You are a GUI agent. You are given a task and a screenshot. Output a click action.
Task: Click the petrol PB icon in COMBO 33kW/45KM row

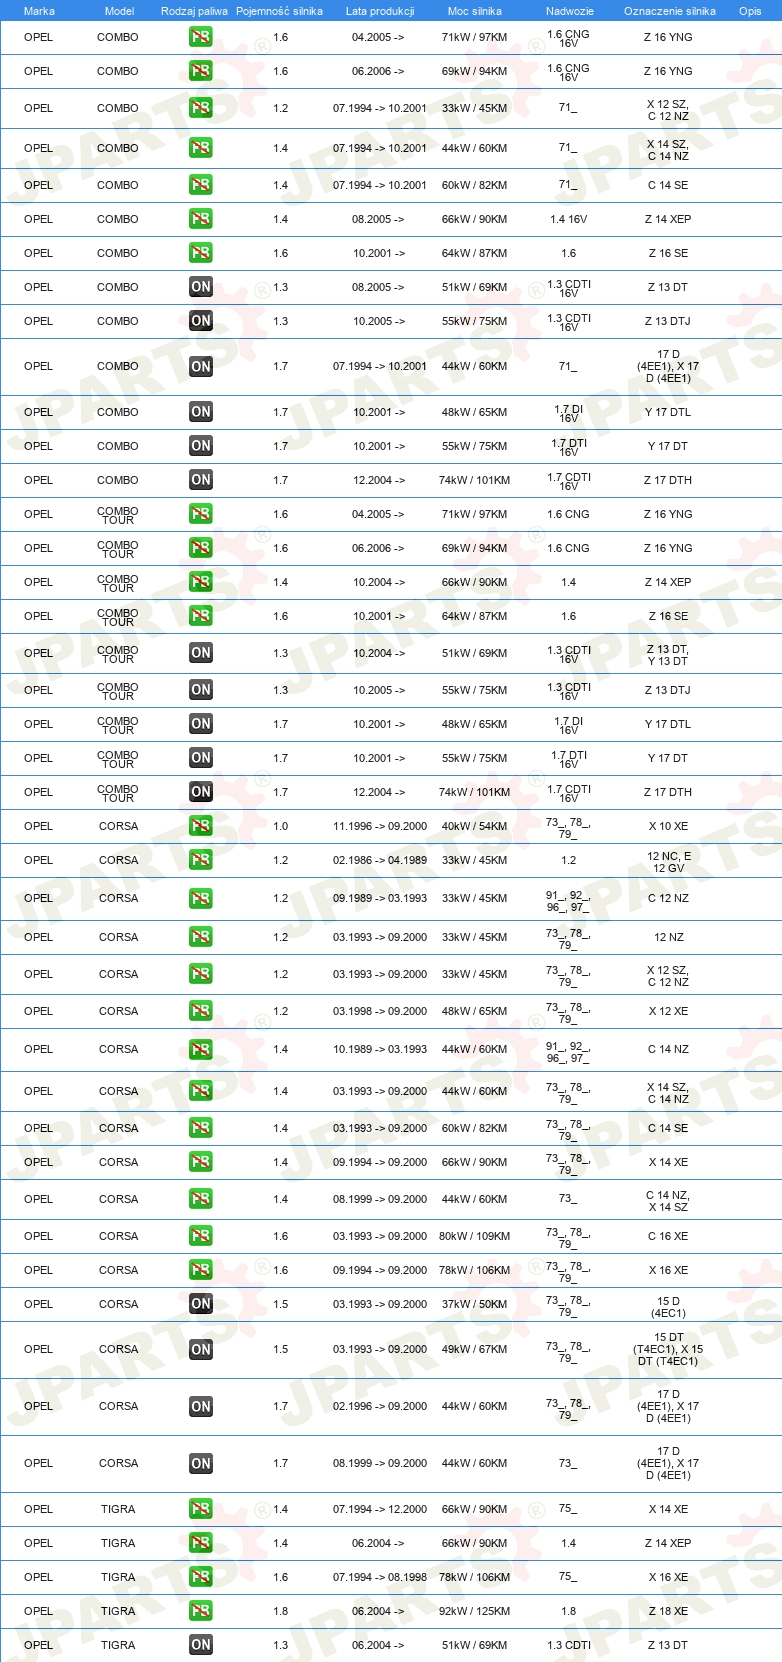coord(201,108)
